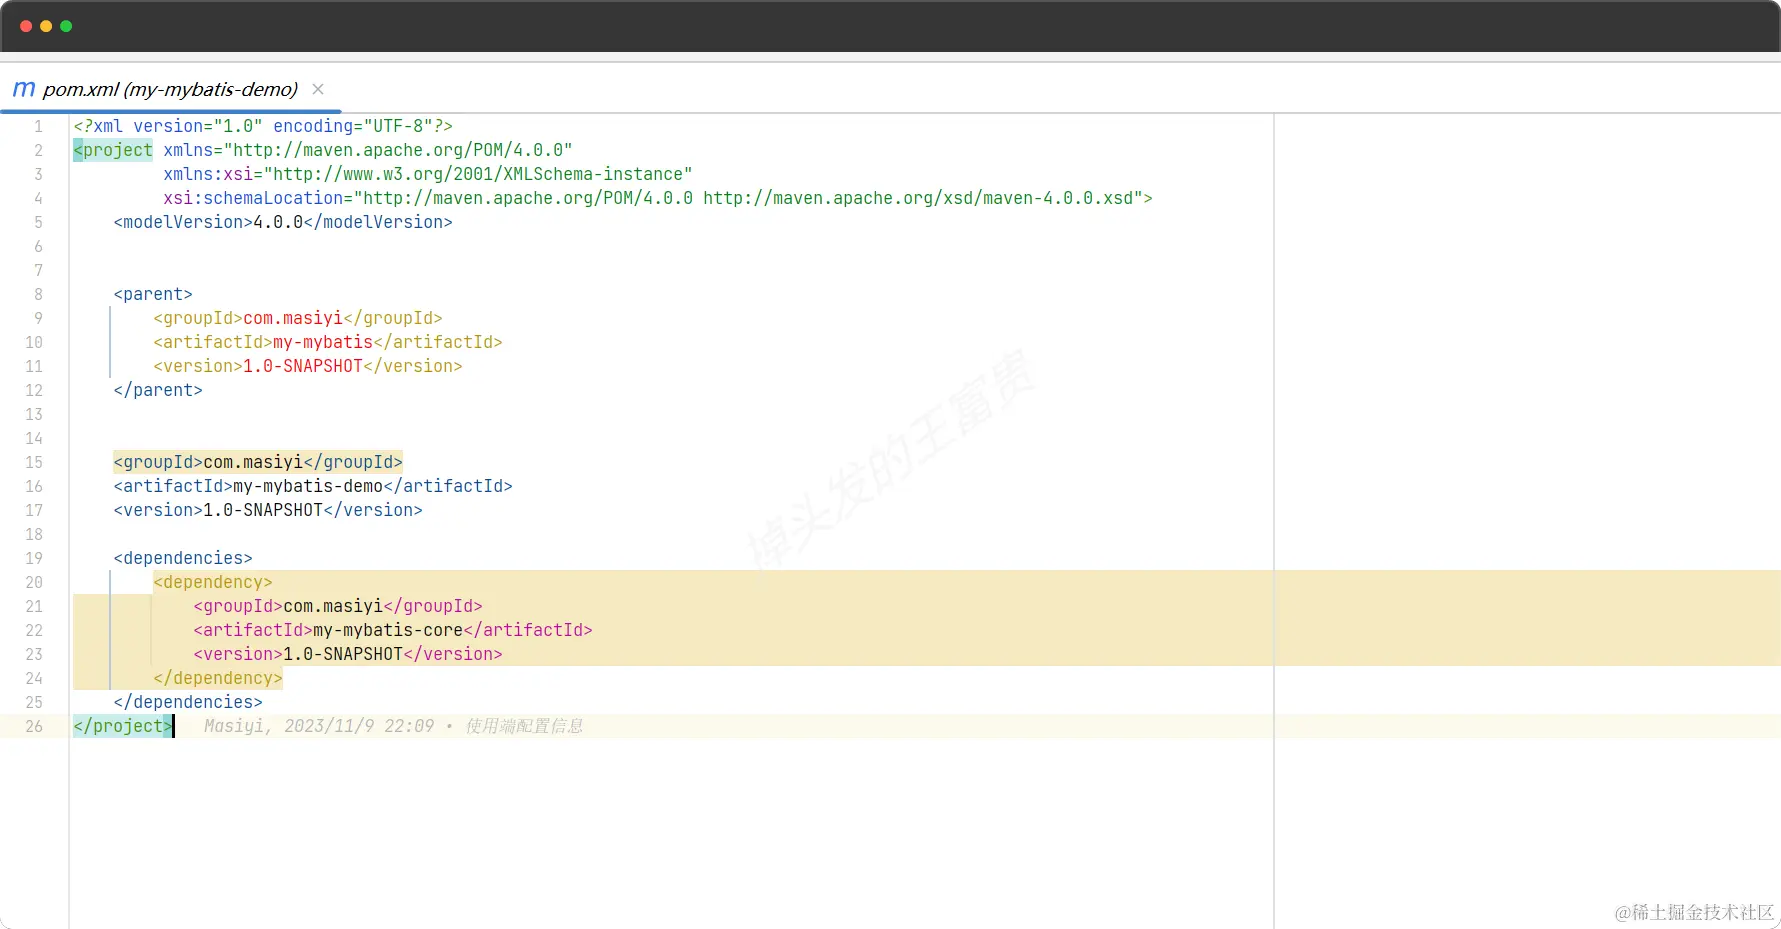Click the closing dependencies tag
1781x929 pixels.
188,702
